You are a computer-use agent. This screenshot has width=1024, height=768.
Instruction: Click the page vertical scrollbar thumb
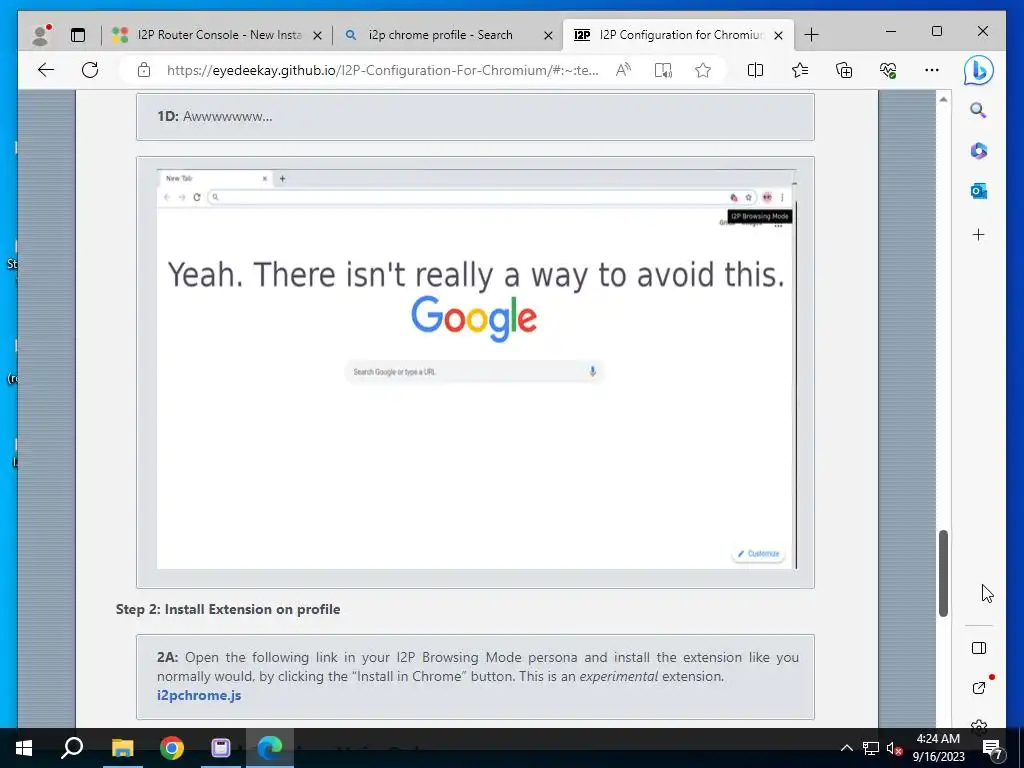coord(943,573)
